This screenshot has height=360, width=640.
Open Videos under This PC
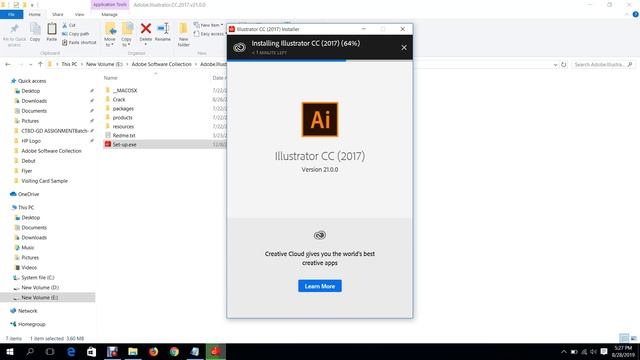pyautogui.click(x=29, y=268)
